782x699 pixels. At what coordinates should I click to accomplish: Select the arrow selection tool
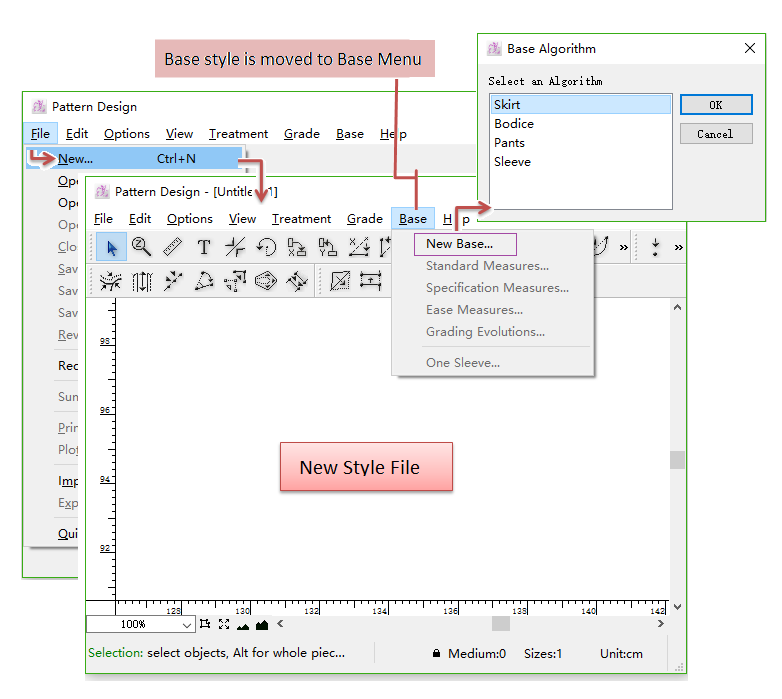click(x=111, y=246)
